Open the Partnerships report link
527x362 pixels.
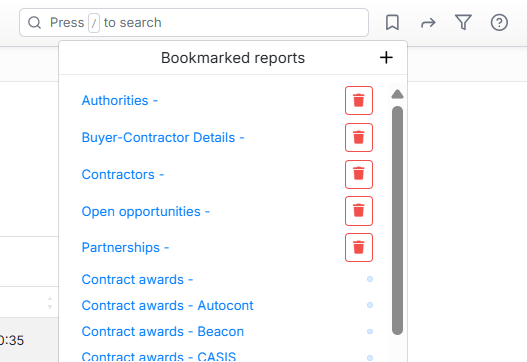tap(125, 247)
